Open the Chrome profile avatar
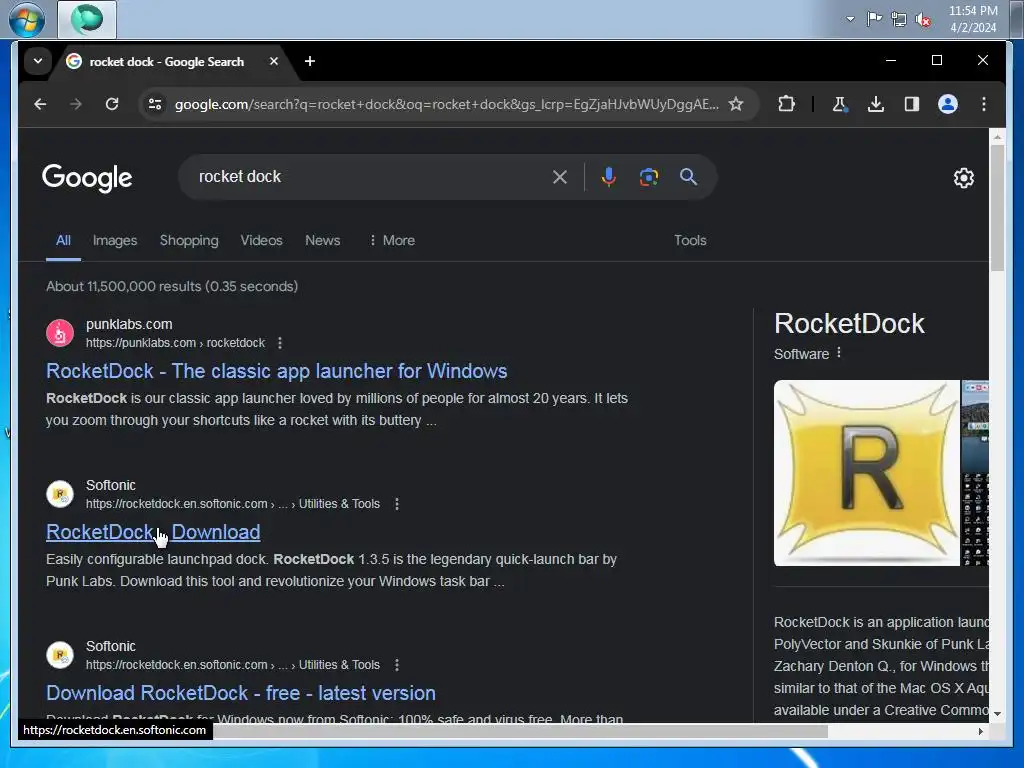The width and height of the screenshot is (1024, 768). 948,104
